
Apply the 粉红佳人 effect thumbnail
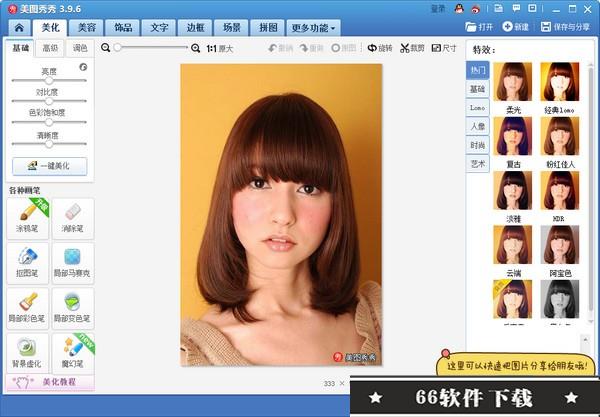click(x=560, y=136)
